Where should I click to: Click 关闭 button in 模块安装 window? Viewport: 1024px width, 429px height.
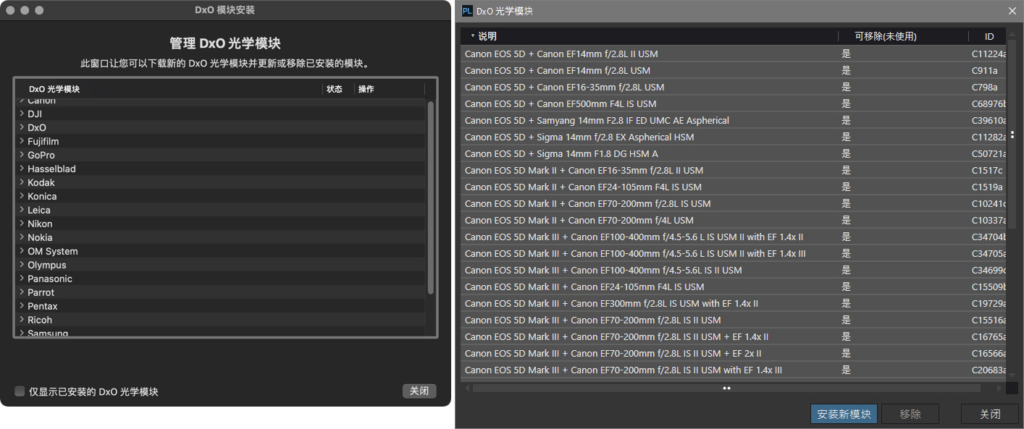419,391
